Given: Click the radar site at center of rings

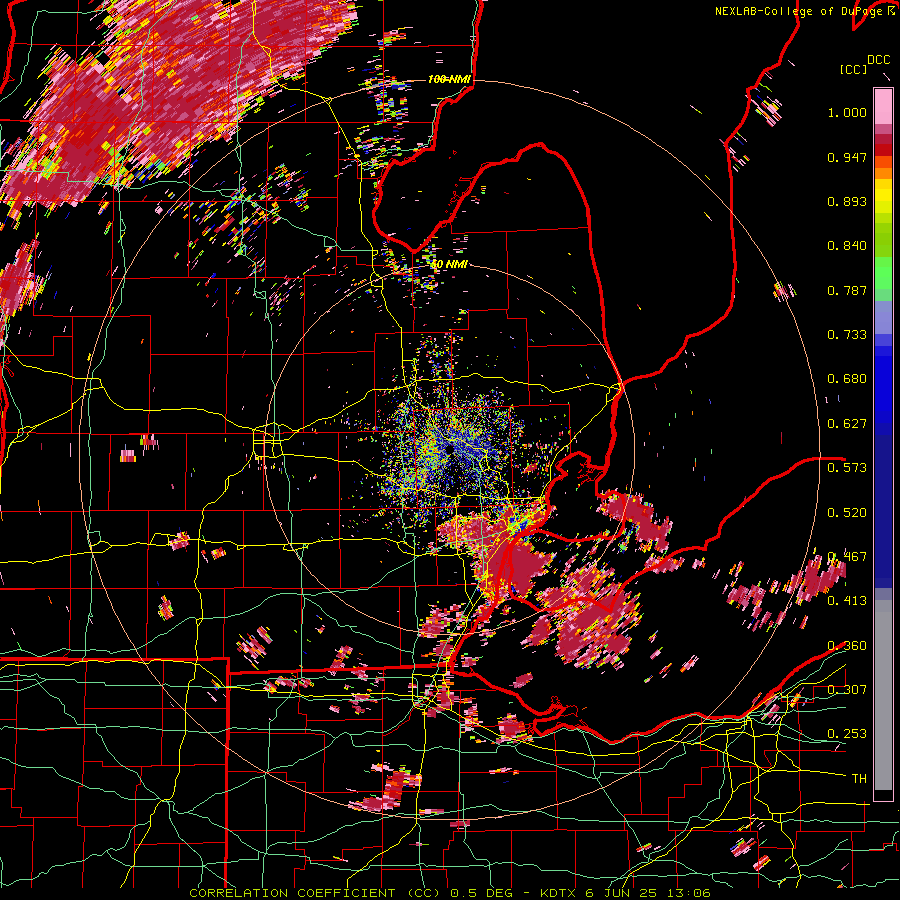Looking at the screenshot, I should coord(449,449).
